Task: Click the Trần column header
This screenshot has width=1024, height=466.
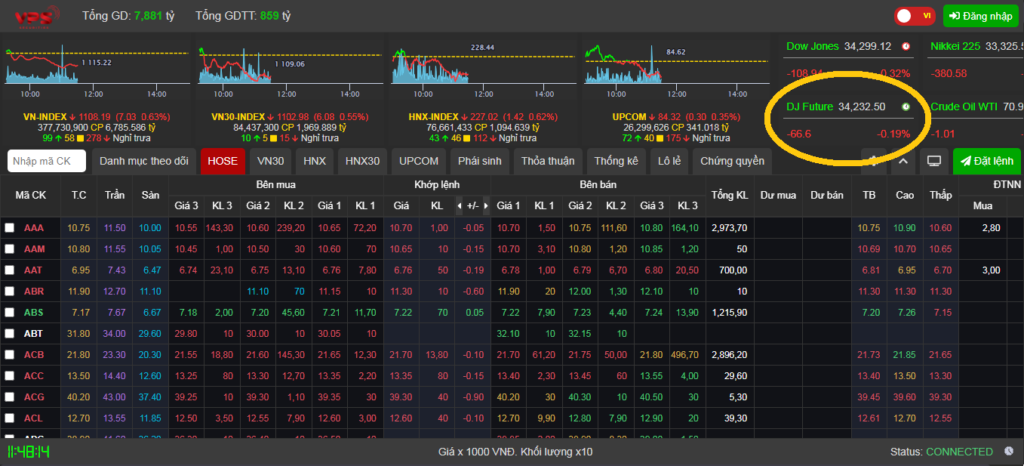Action: coord(115,195)
